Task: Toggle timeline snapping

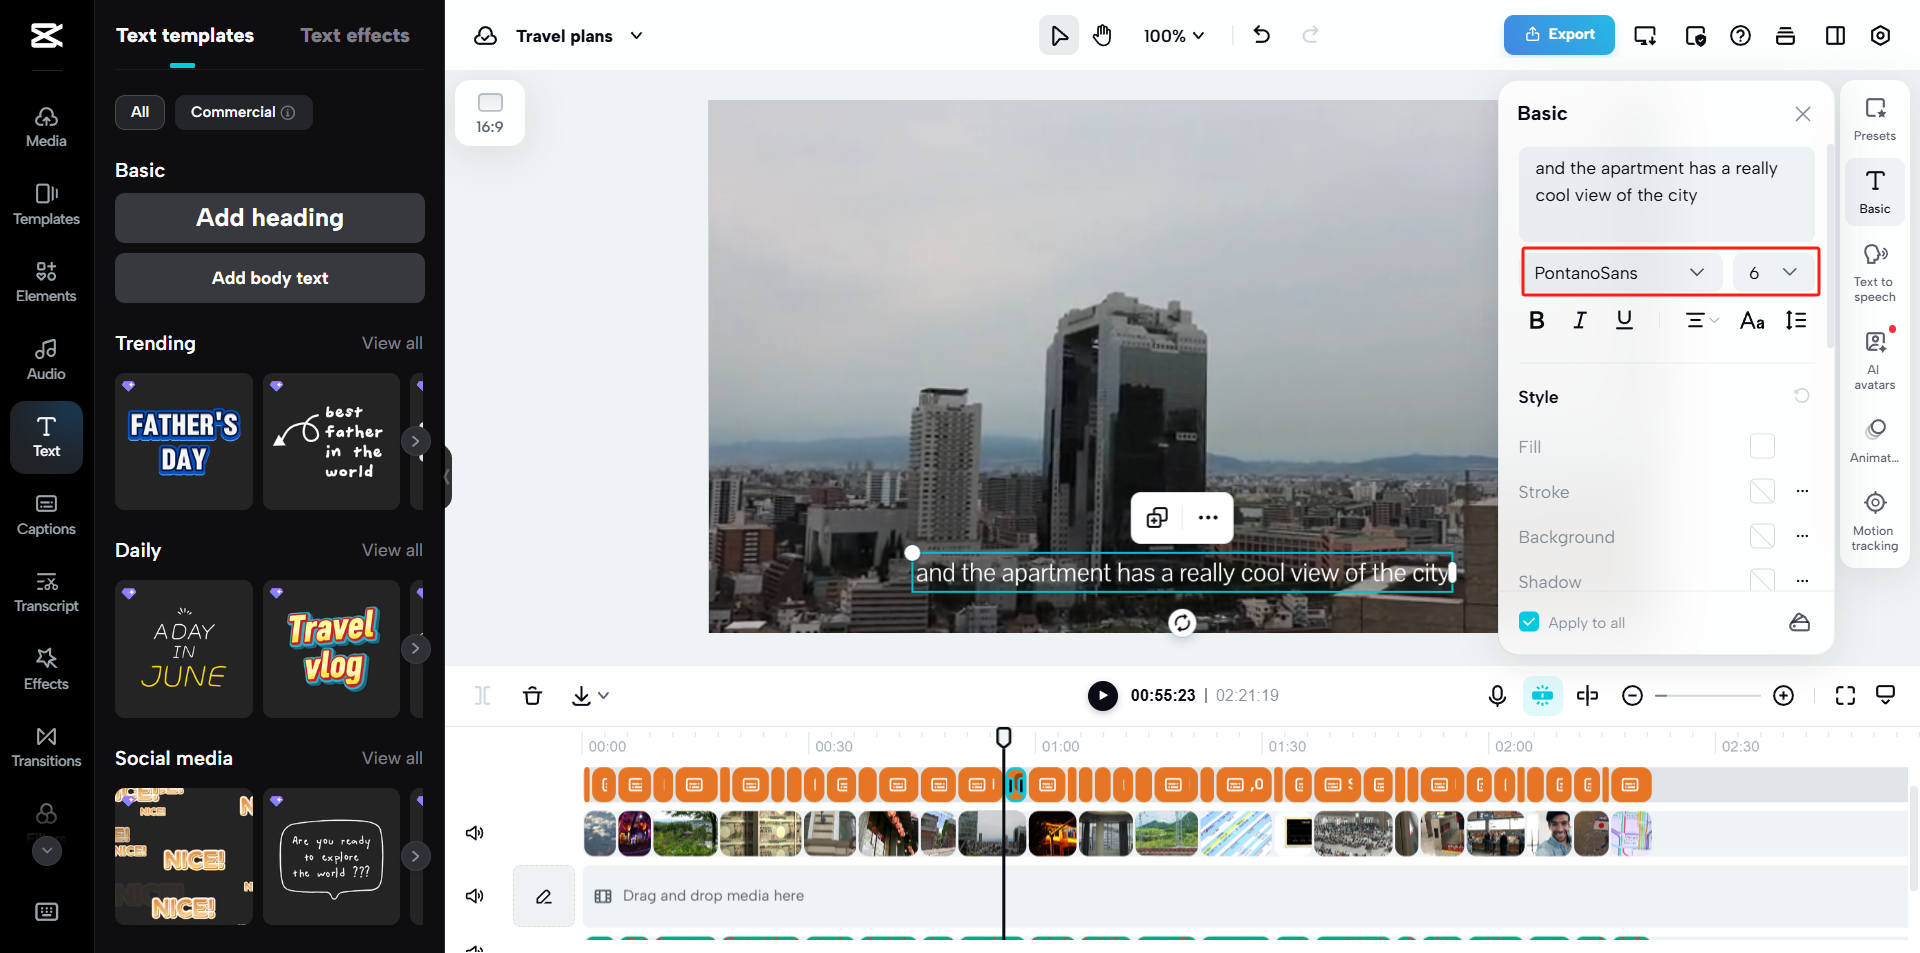Action: point(1543,696)
